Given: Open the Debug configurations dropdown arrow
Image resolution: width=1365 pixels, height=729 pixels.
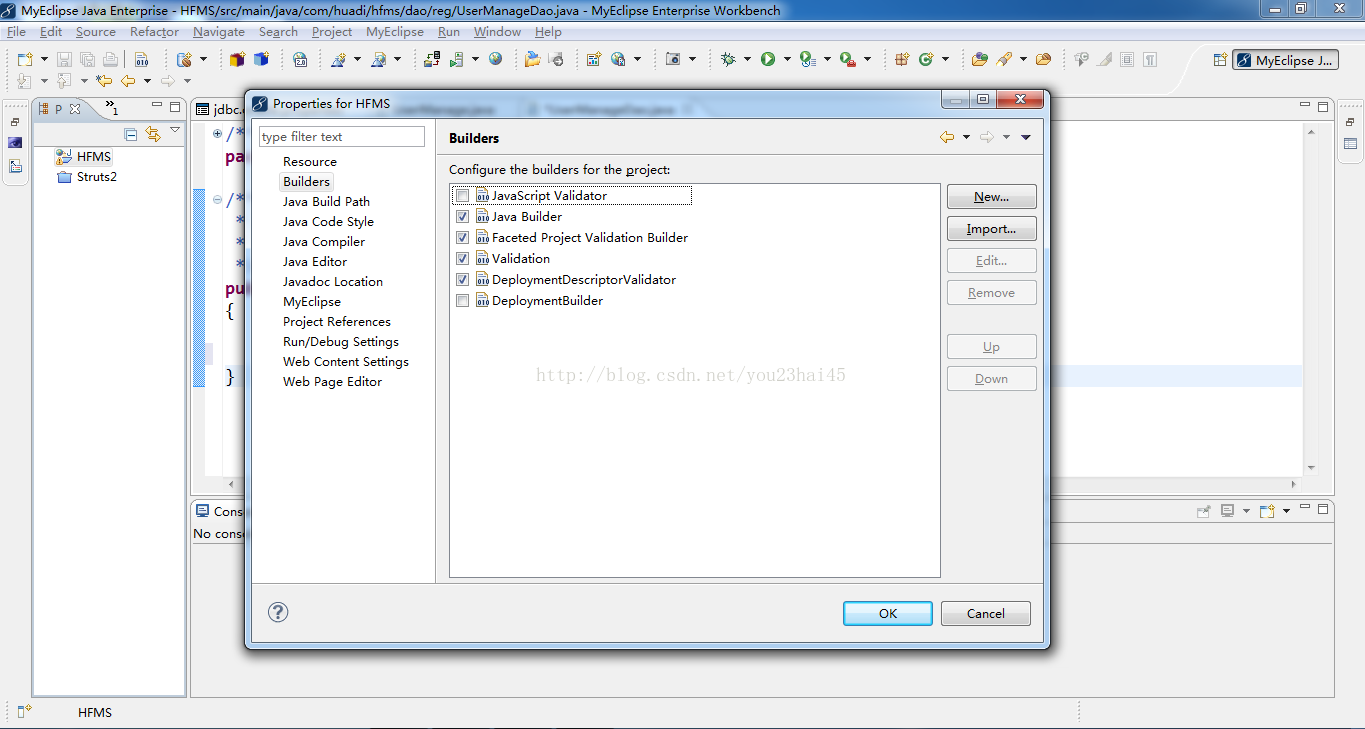Looking at the screenshot, I should pyautogui.click(x=746, y=60).
